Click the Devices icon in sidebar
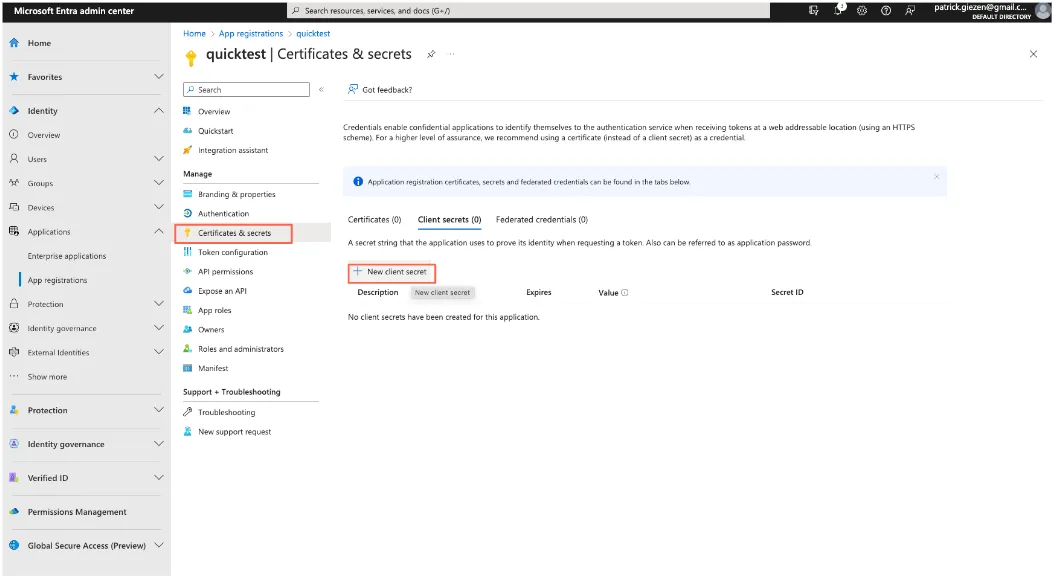The height and width of the screenshot is (582, 1058). (x=14, y=207)
